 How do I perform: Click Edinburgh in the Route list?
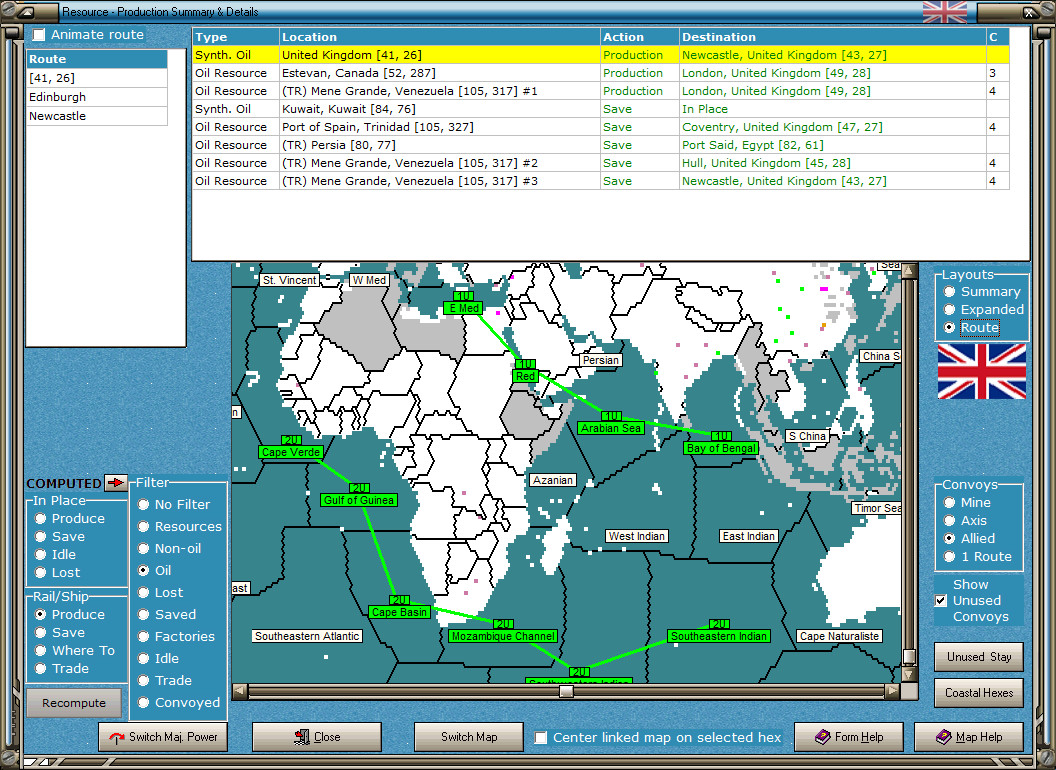click(x=57, y=97)
